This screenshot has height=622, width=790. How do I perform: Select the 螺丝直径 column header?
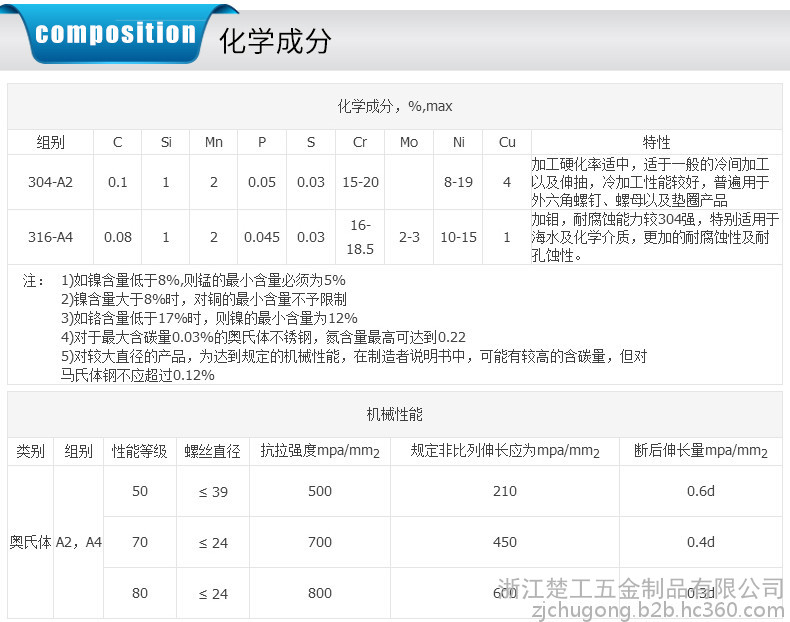click(x=212, y=452)
